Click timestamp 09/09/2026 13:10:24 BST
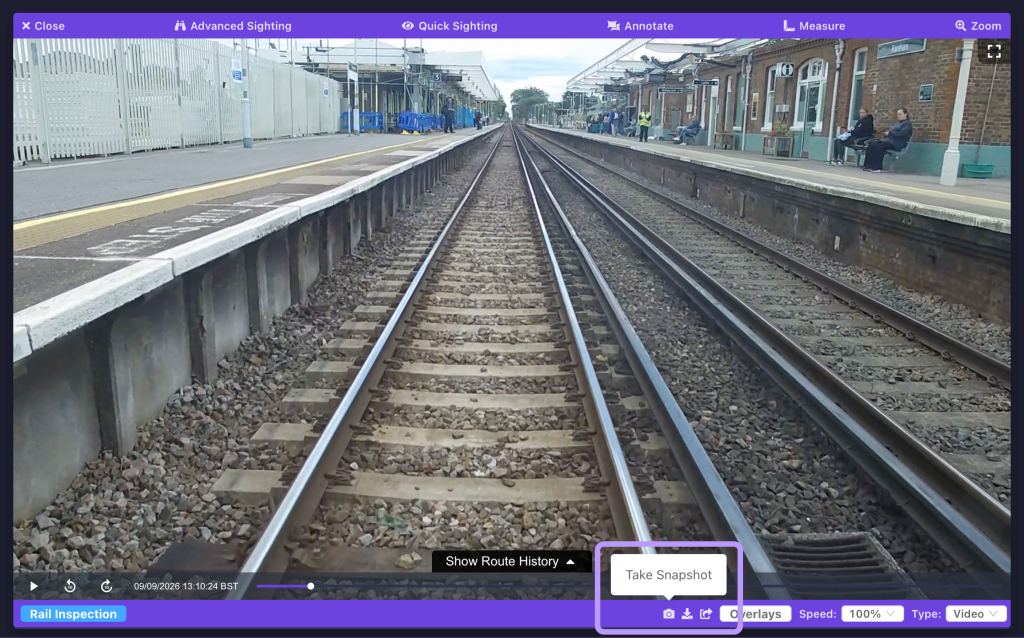 pos(186,586)
